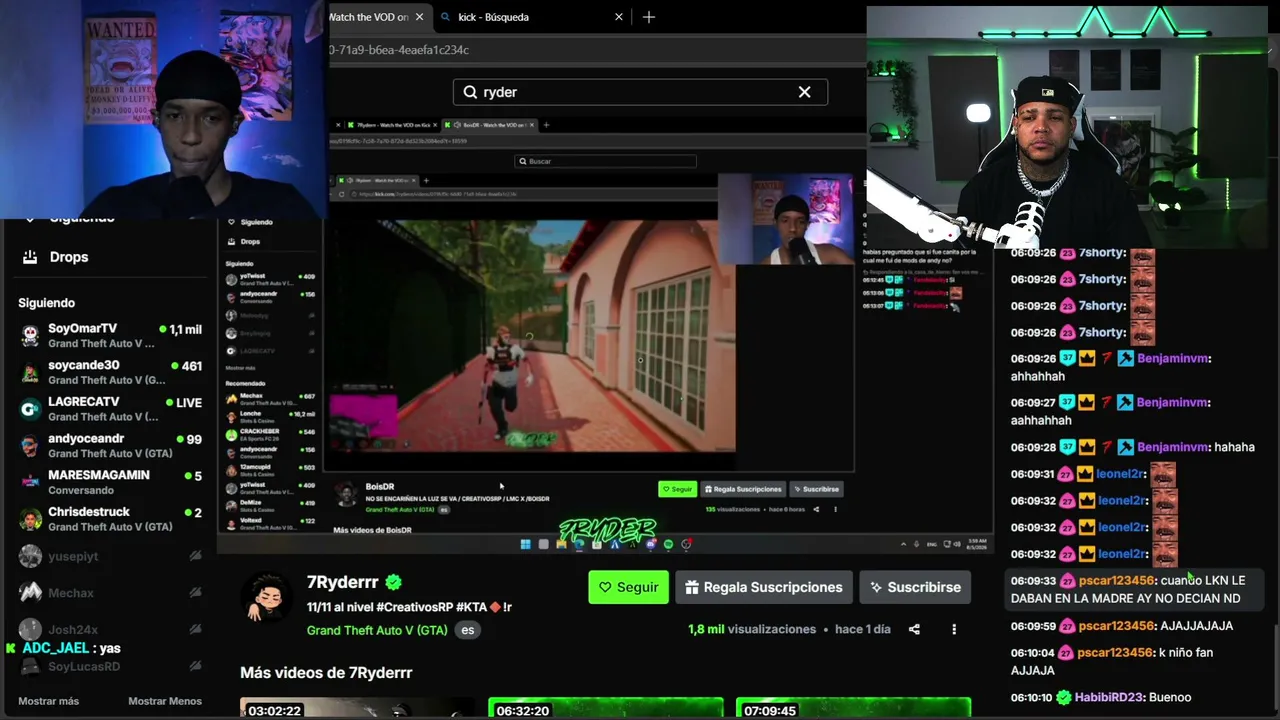Image resolution: width=1280 pixels, height=720 pixels.
Task: Click the offline icon next to yusepiyt
Action: pyautogui.click(x=195, y=556)
